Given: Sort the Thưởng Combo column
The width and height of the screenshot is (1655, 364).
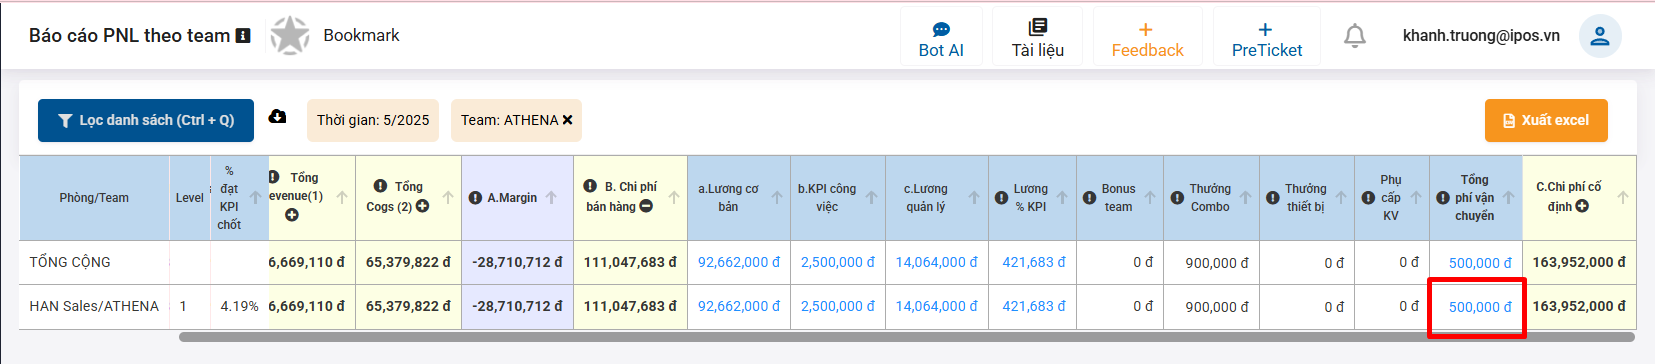Looking at the screenshot, I should pos(1246,198).
